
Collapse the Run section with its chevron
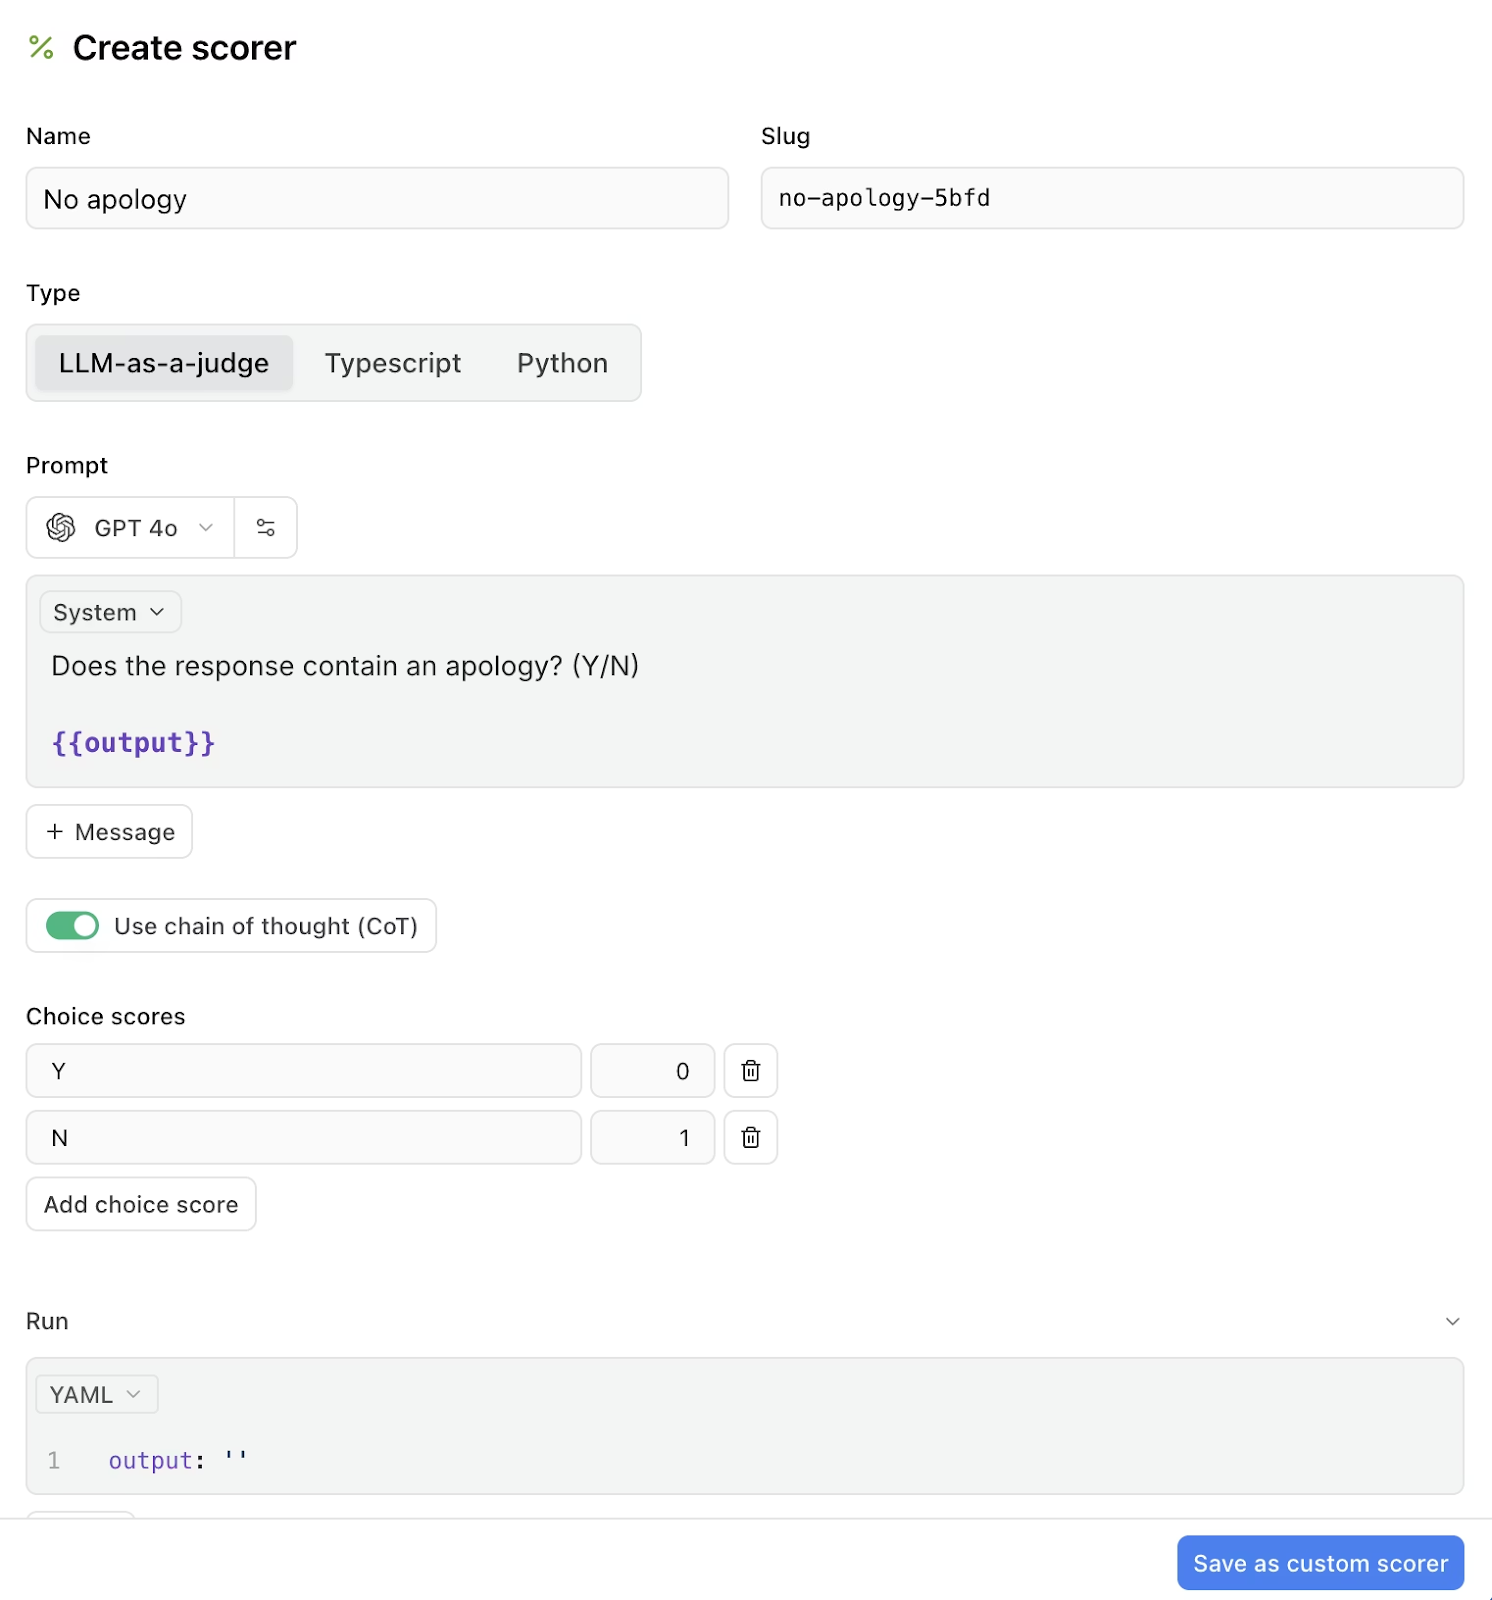pyautogui.click(x=1455, y=1320)
